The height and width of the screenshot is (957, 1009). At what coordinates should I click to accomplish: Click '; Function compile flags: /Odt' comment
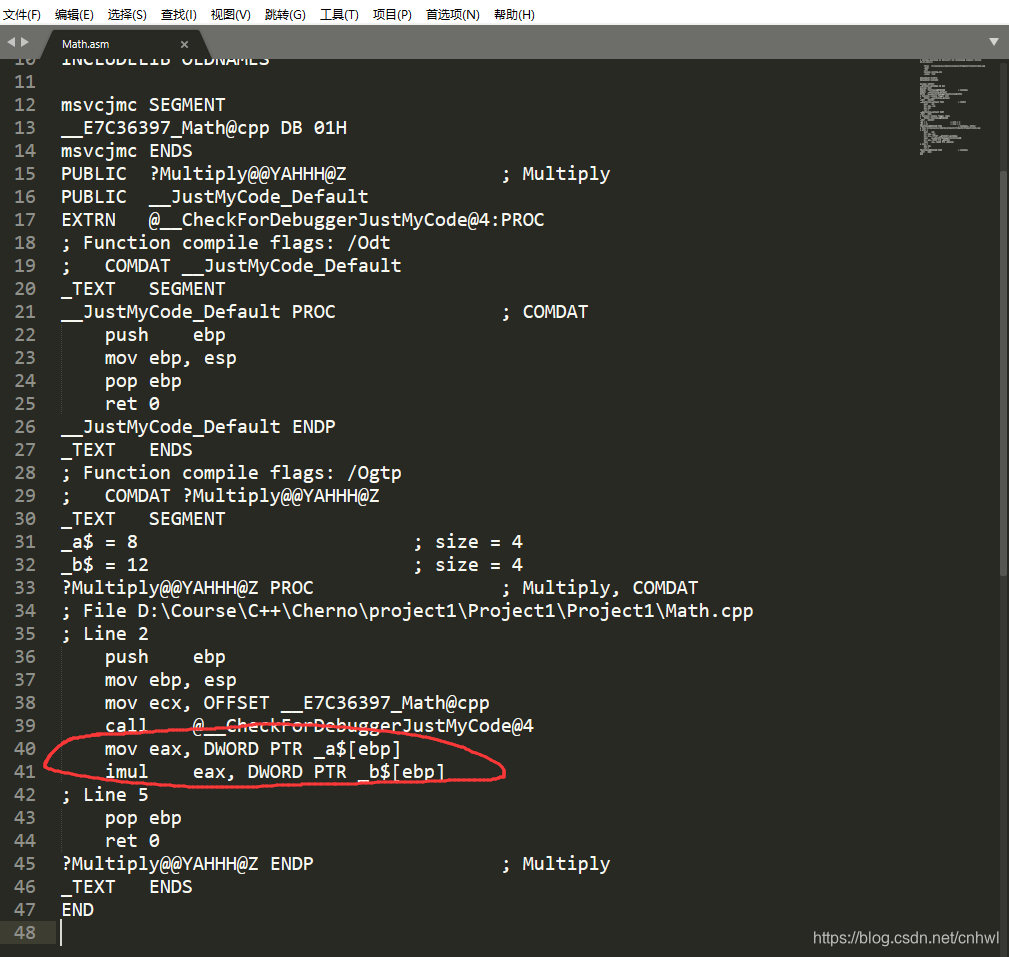226,243
